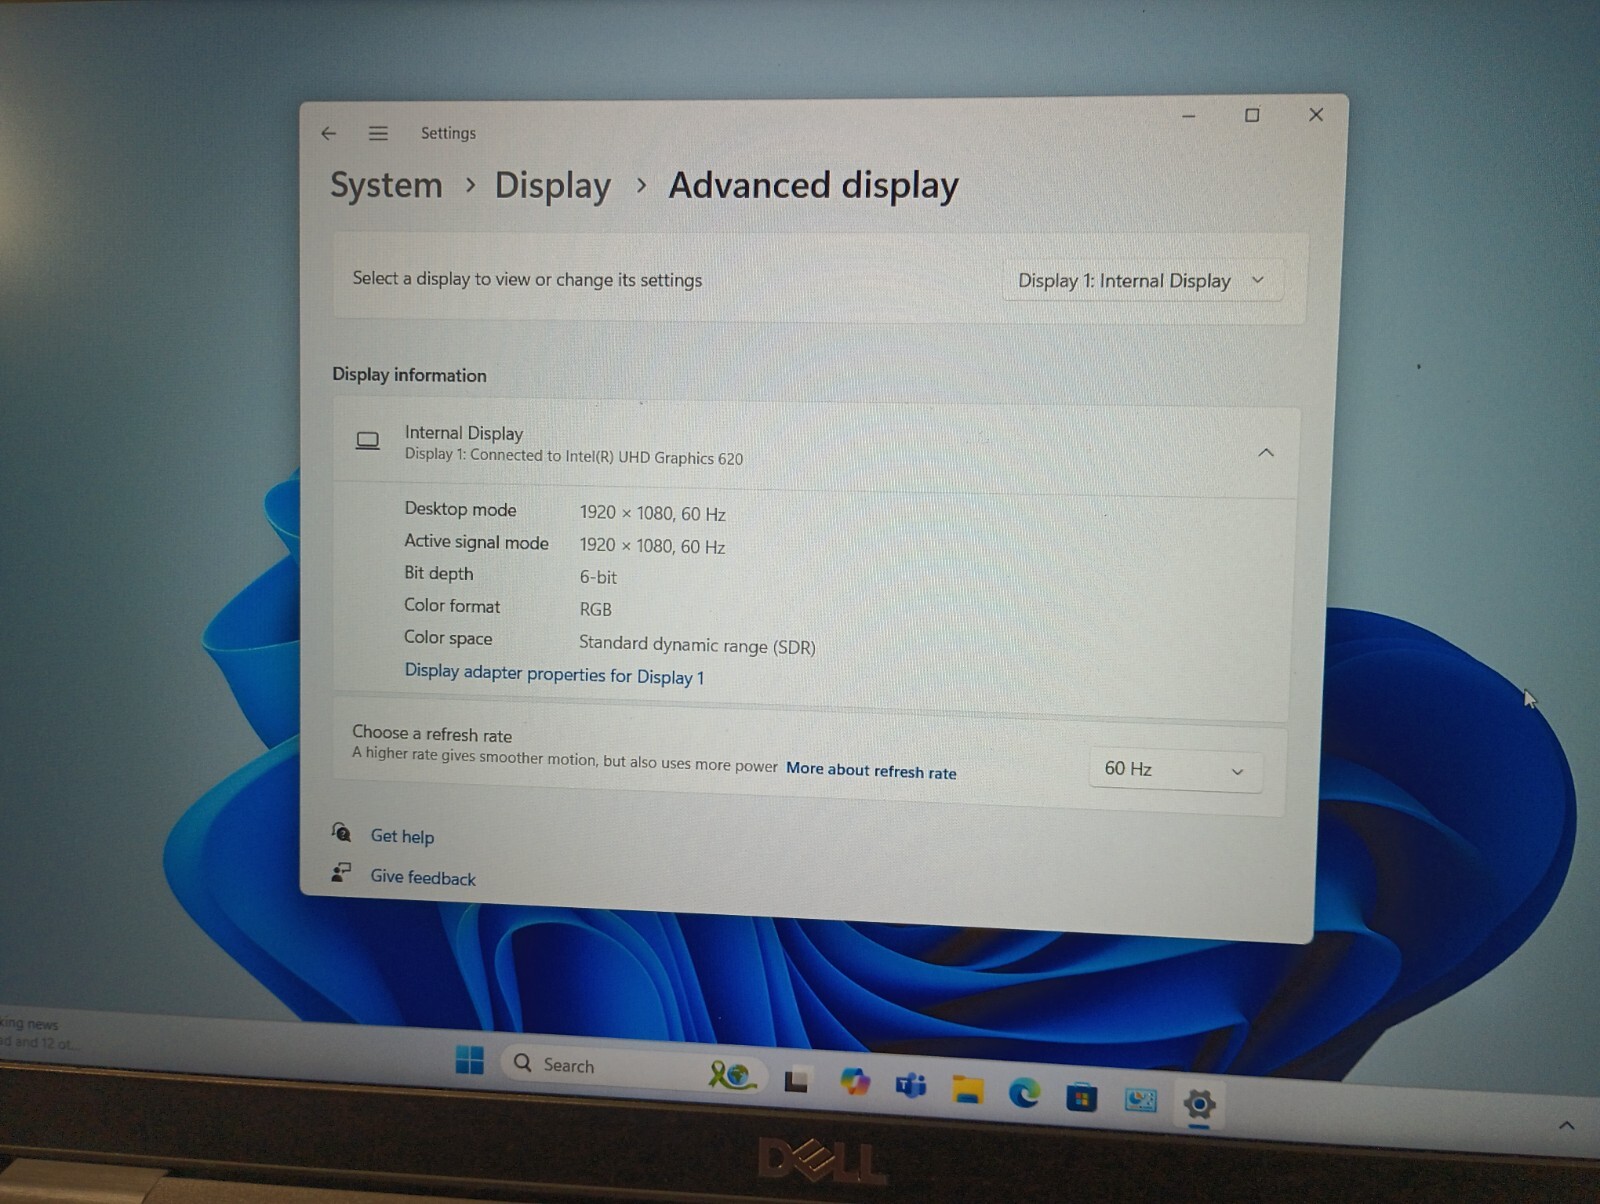This screenshot has width=1600, height=1204.
Task: Navigate to System in the breadcrumb
Action: (x=386, y=185)
